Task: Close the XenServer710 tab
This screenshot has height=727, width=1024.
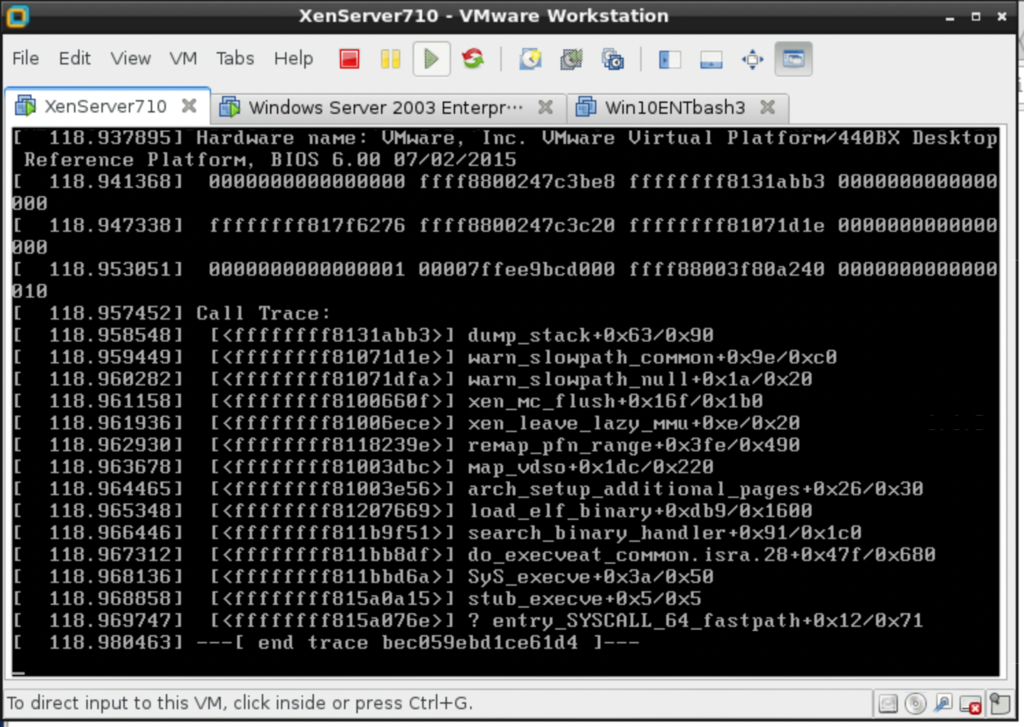Action: click(x=189, y=106)
